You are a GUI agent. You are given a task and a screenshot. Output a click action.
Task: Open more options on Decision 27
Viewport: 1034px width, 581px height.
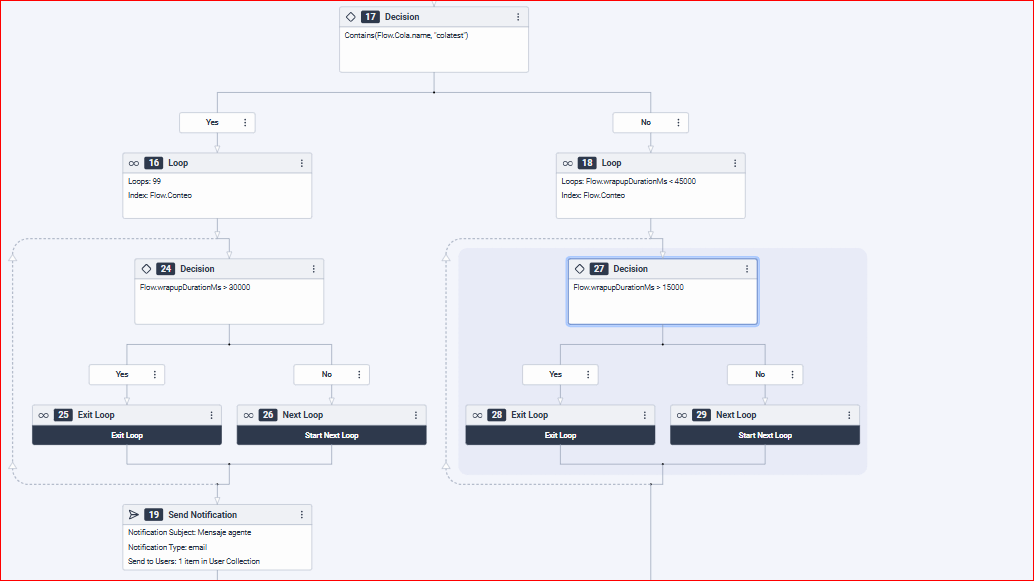pyautogui.click(x=746, y=269)
